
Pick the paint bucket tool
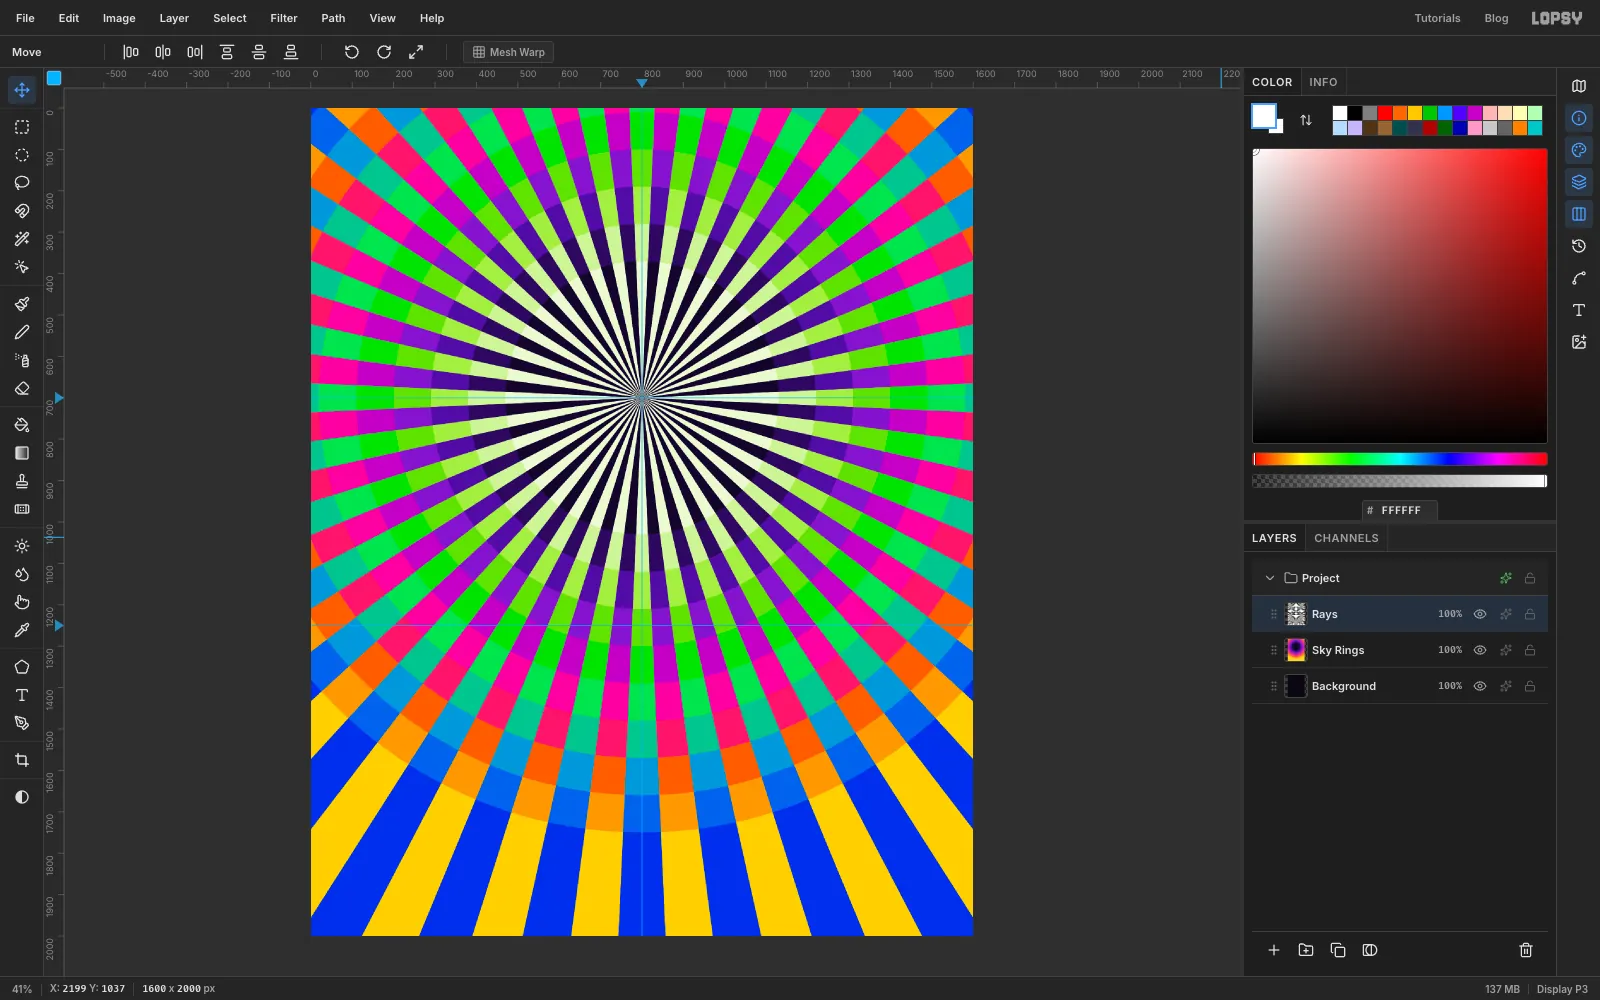[22, 425]
